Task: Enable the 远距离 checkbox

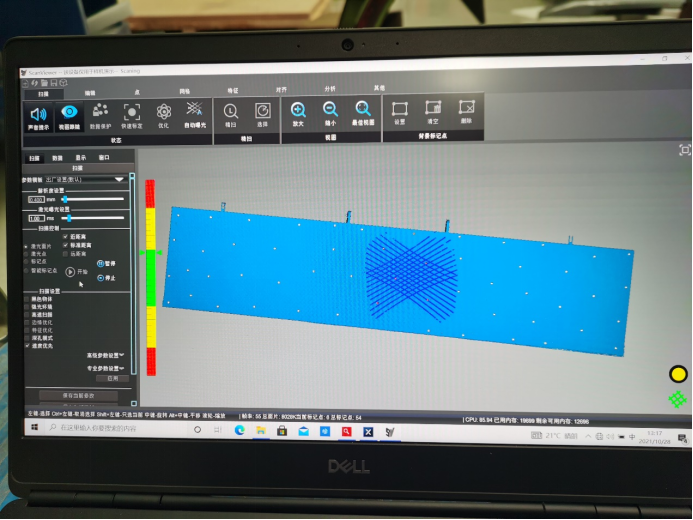Action: pyautogui.click(x=66, y=254)
